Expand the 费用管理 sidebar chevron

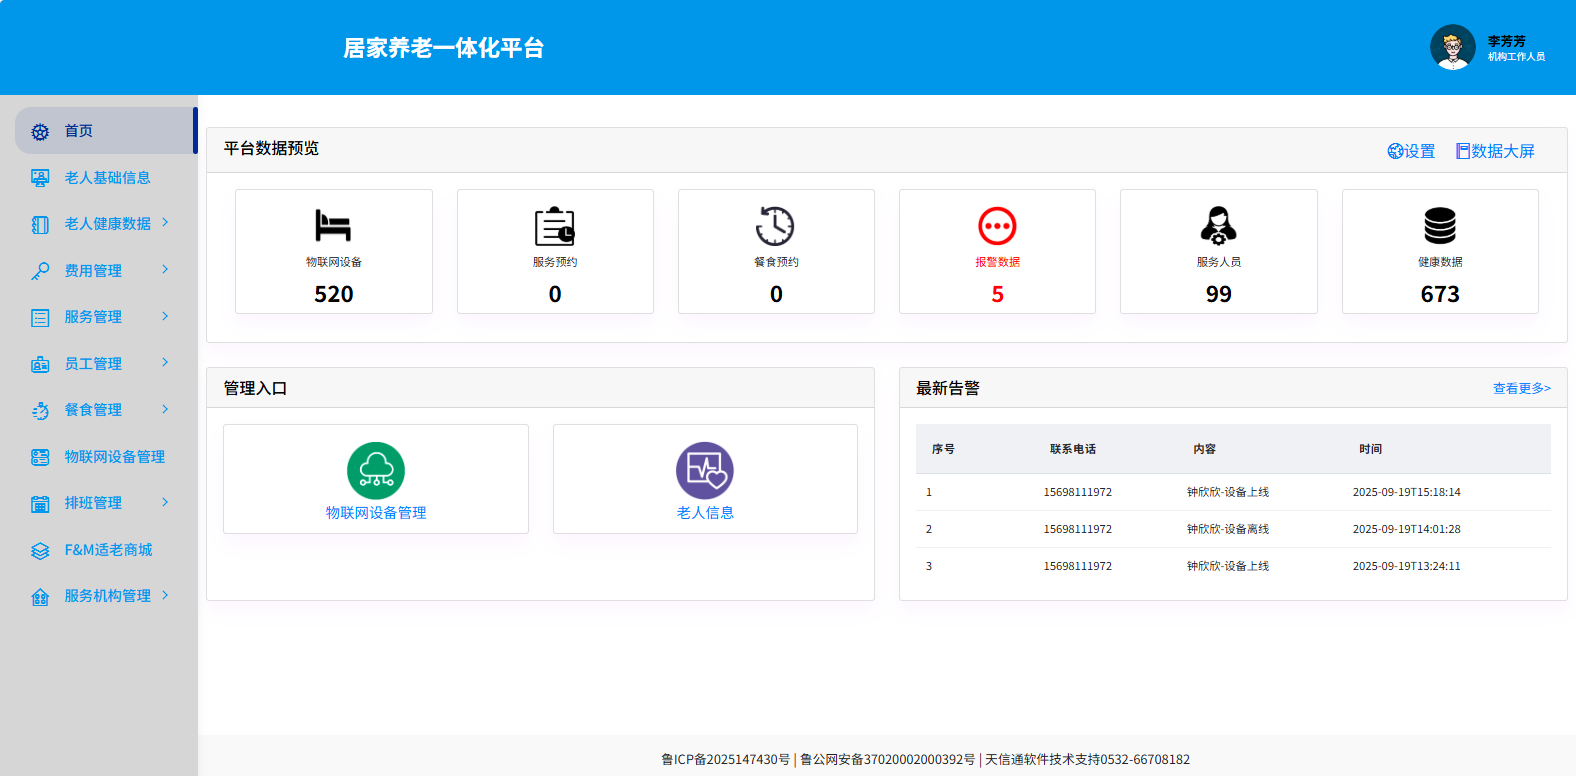click(165, 270)
